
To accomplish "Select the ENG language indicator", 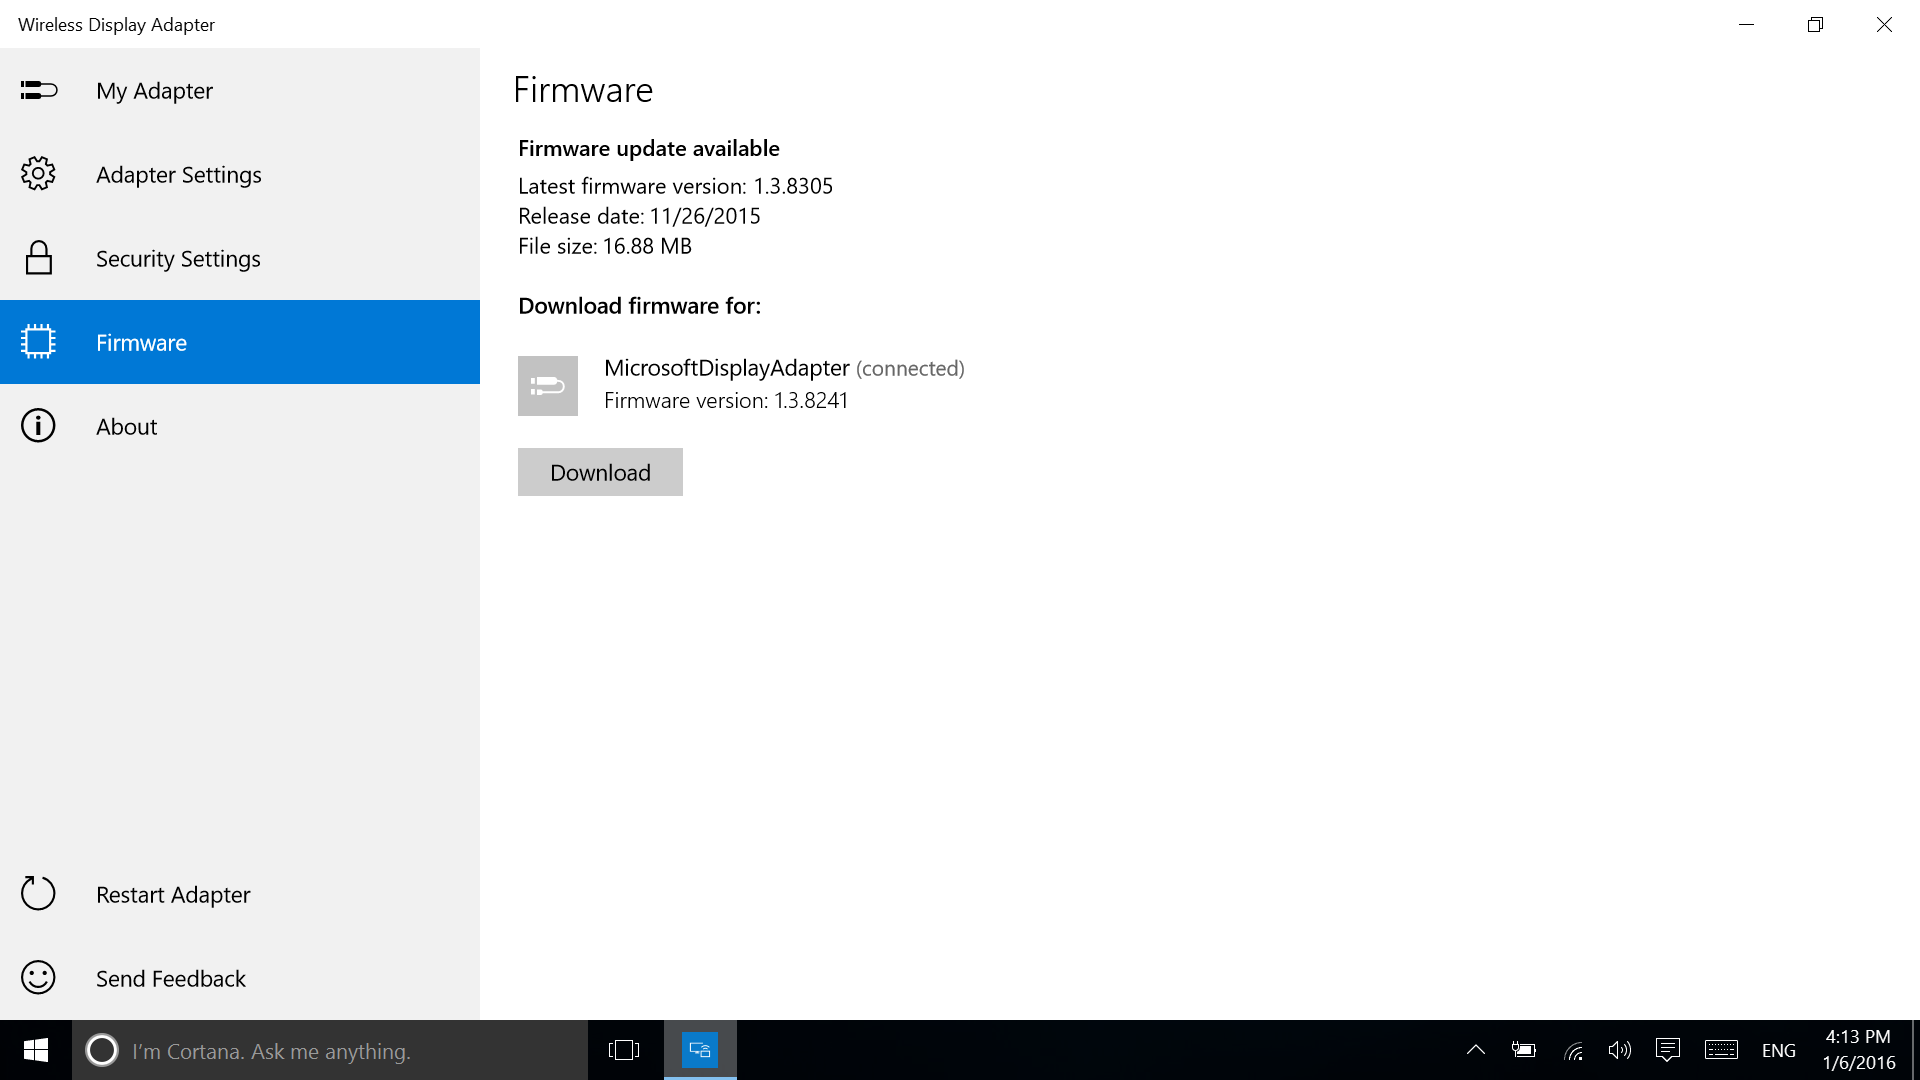I will 1779,1050.
